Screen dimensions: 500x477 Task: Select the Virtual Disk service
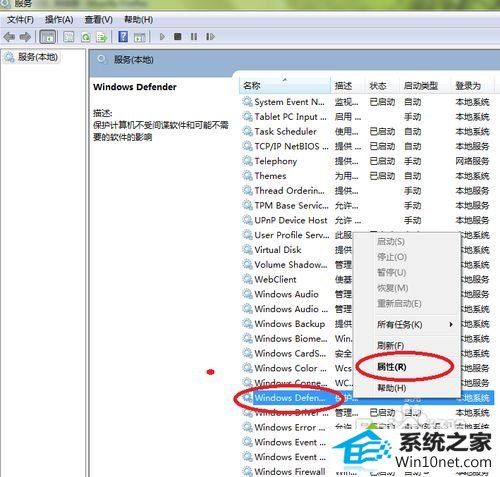(x=278, y=250)
